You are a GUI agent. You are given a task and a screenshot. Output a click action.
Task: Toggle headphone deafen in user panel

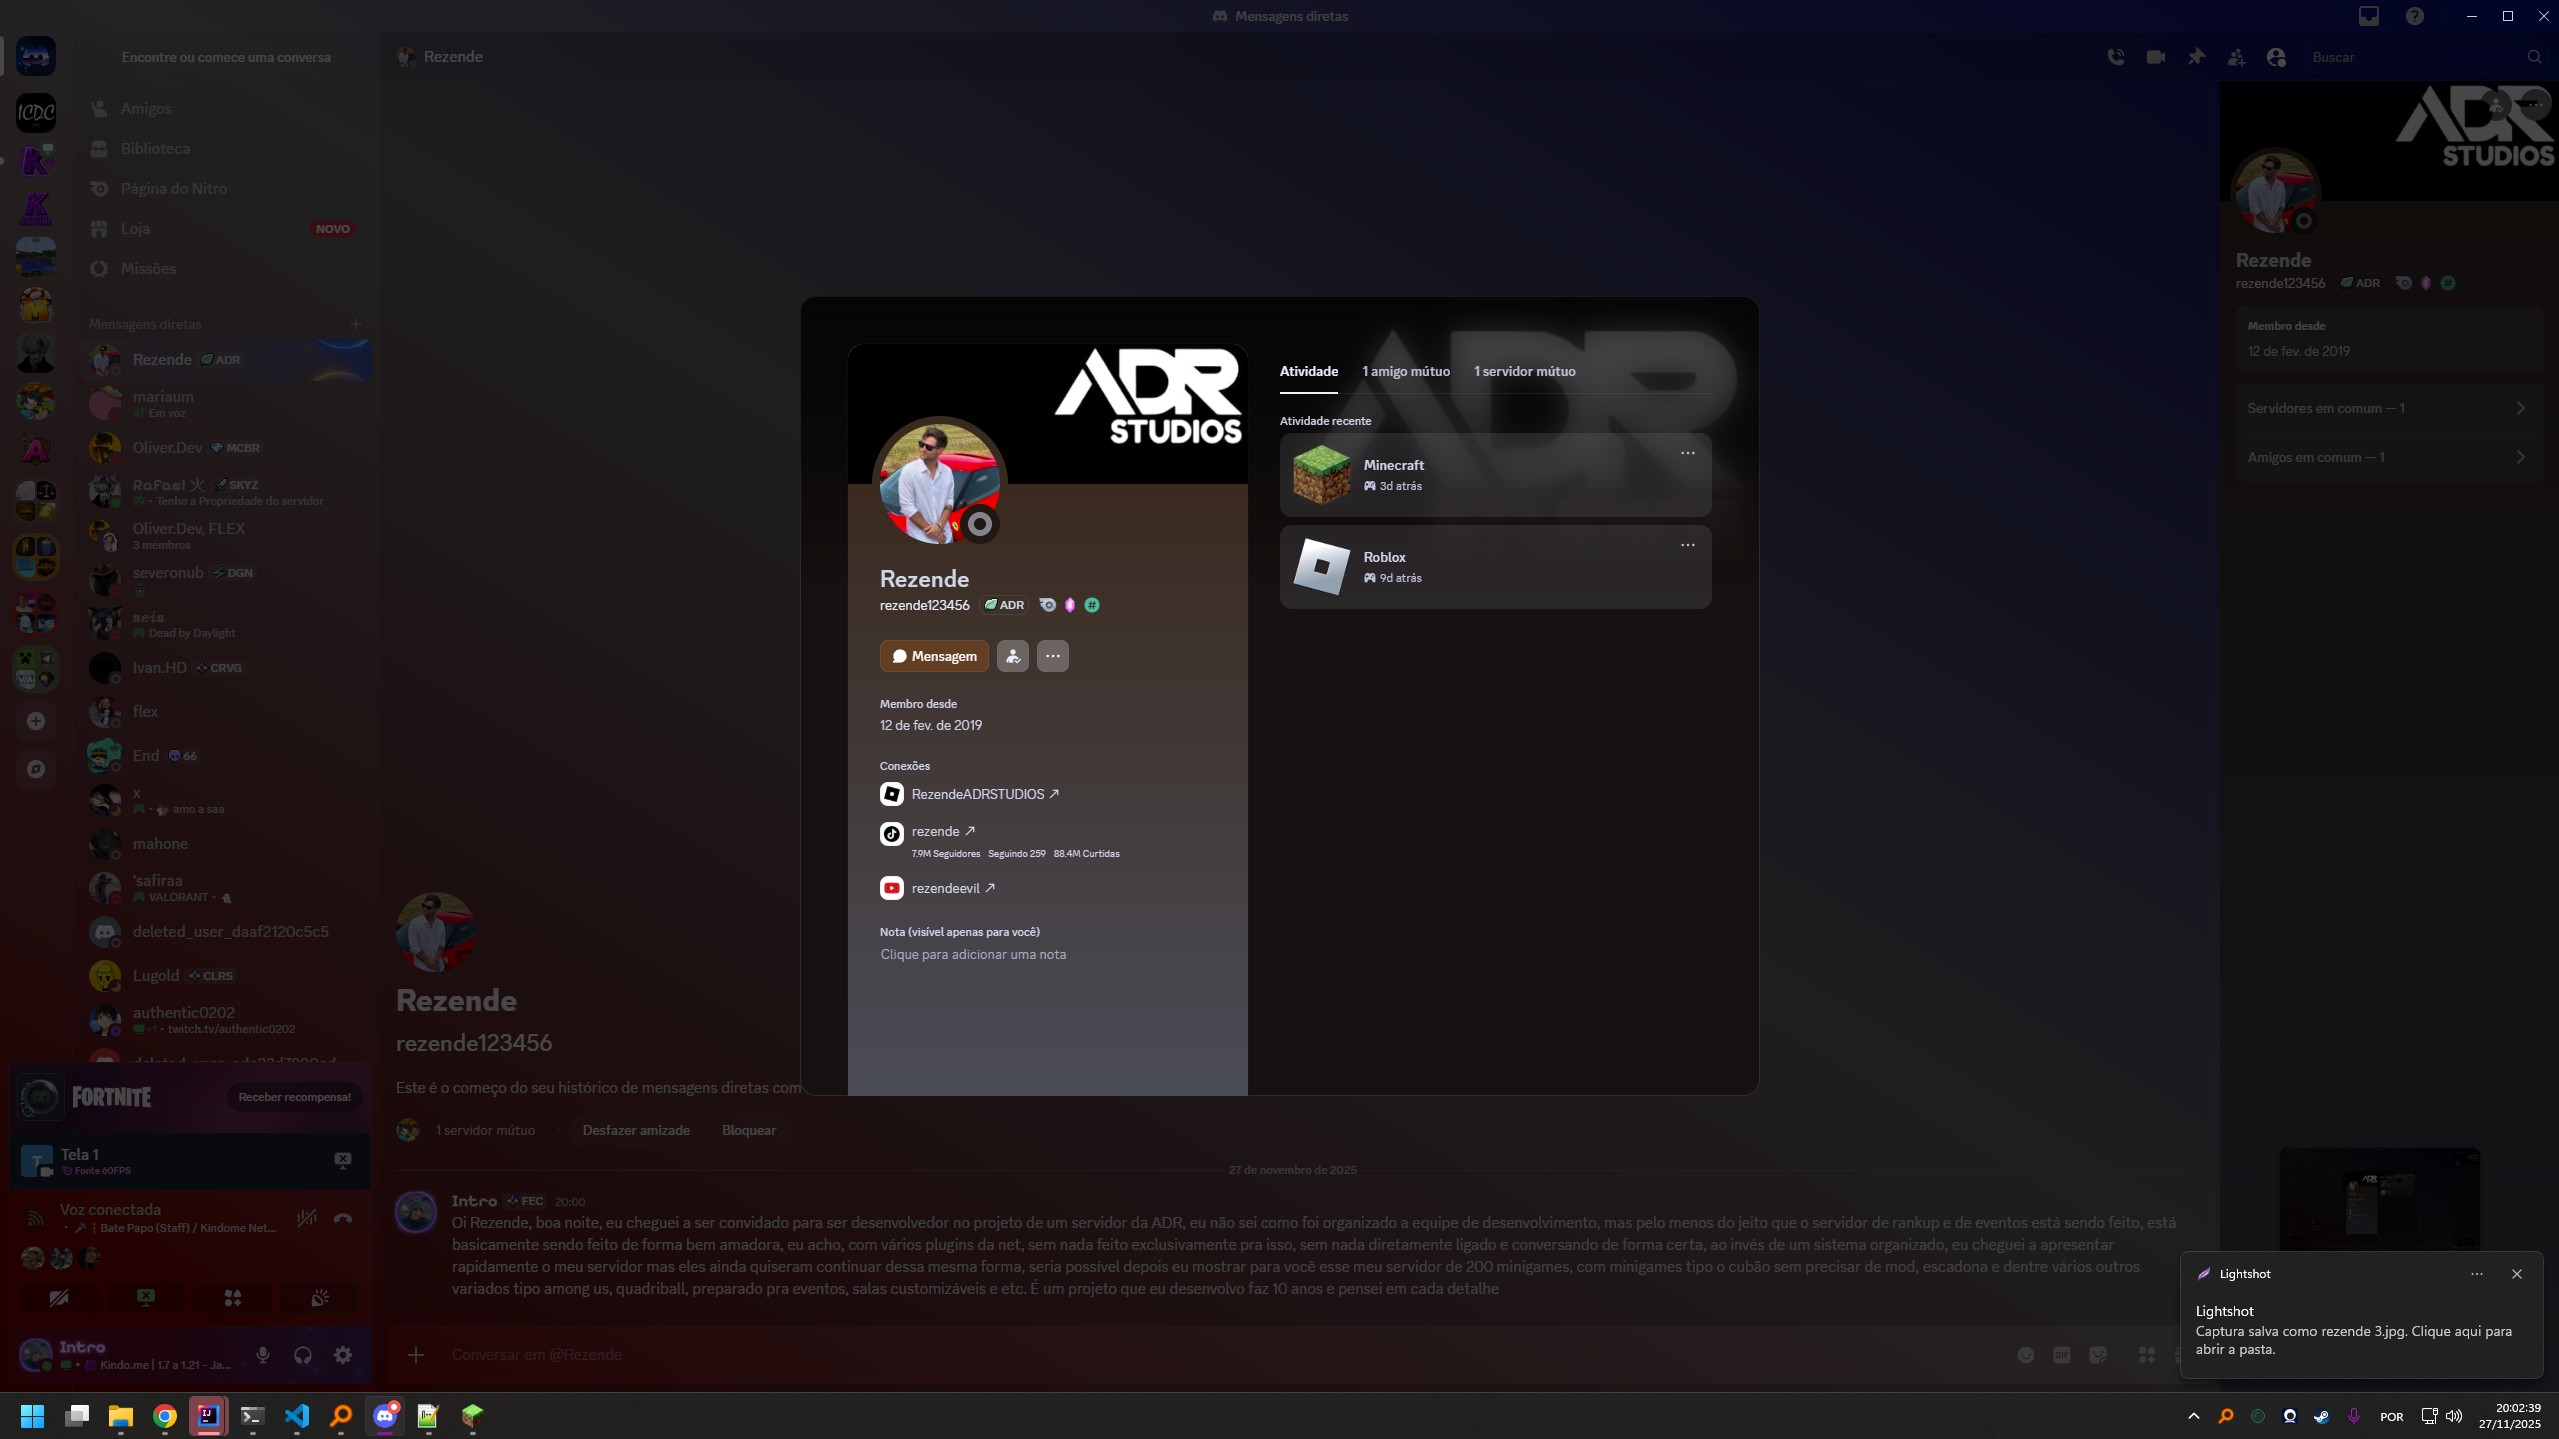302,1355
